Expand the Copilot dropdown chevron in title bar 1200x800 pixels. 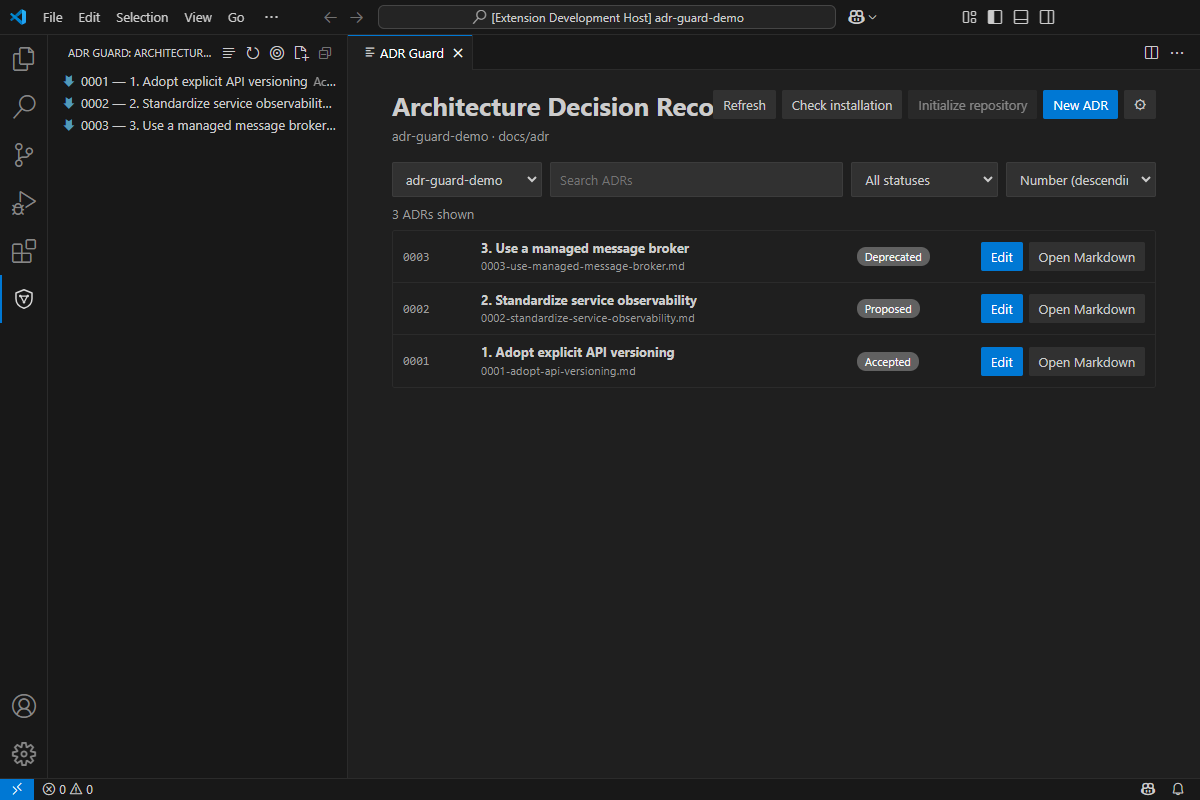pyautogui.click(x=873, y=17)
